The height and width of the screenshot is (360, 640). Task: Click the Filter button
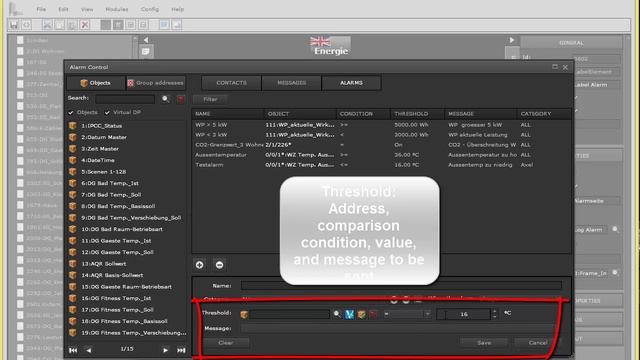[210, 99]
